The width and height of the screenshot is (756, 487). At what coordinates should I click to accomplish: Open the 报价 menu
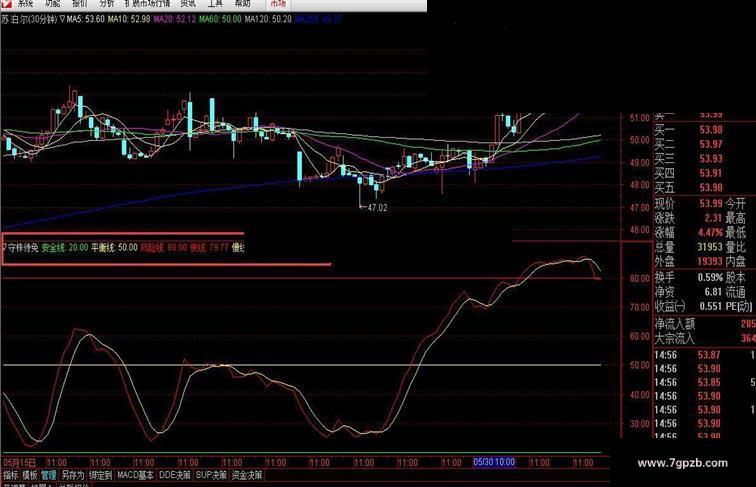tap(80, 4)
